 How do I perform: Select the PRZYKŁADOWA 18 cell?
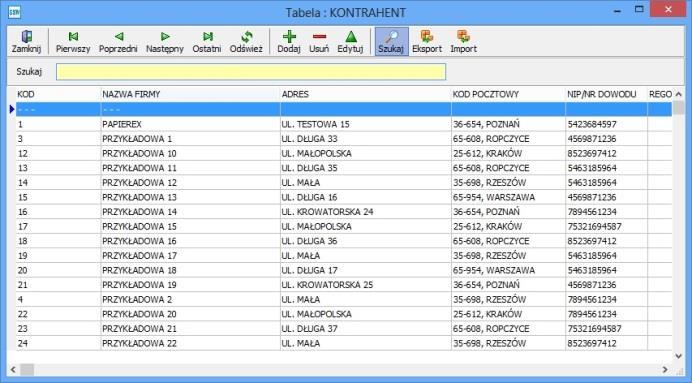click(x=190, y=270)
